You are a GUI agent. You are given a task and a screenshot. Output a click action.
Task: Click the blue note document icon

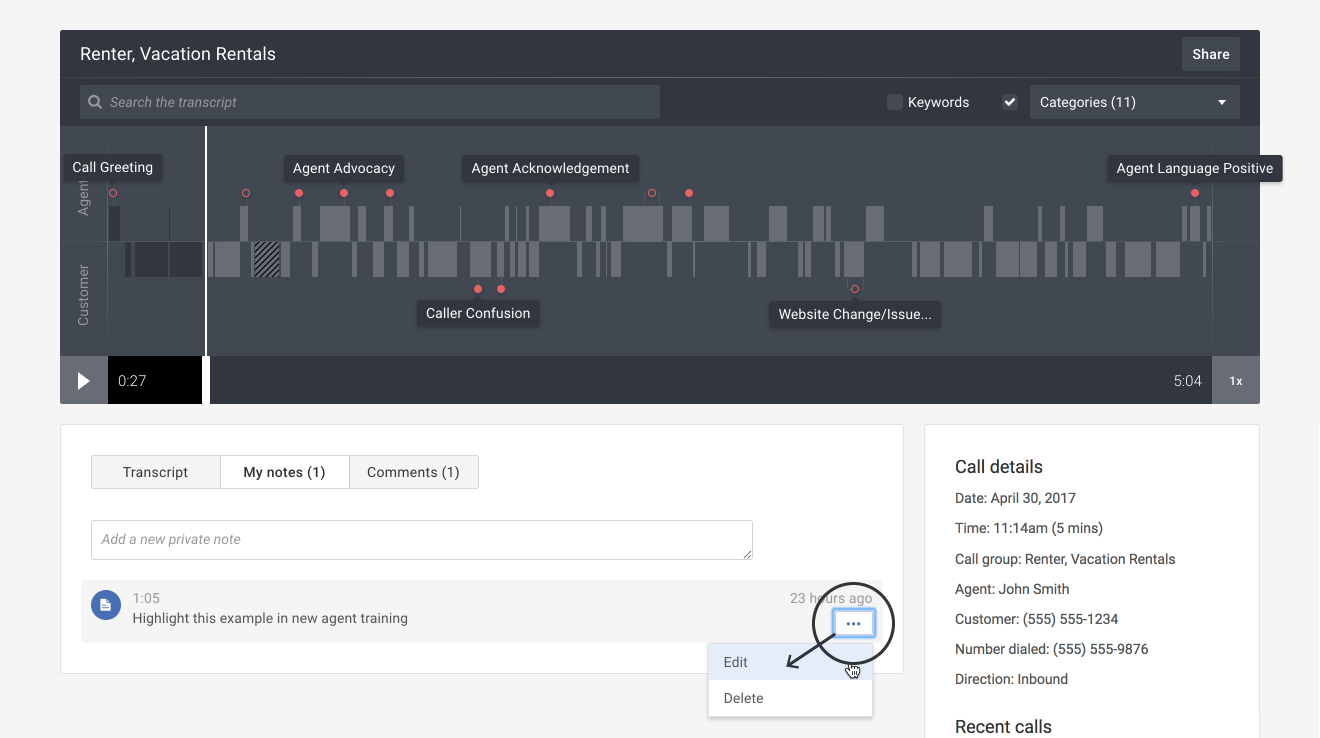pyautogui.click(x=107, y=604)
